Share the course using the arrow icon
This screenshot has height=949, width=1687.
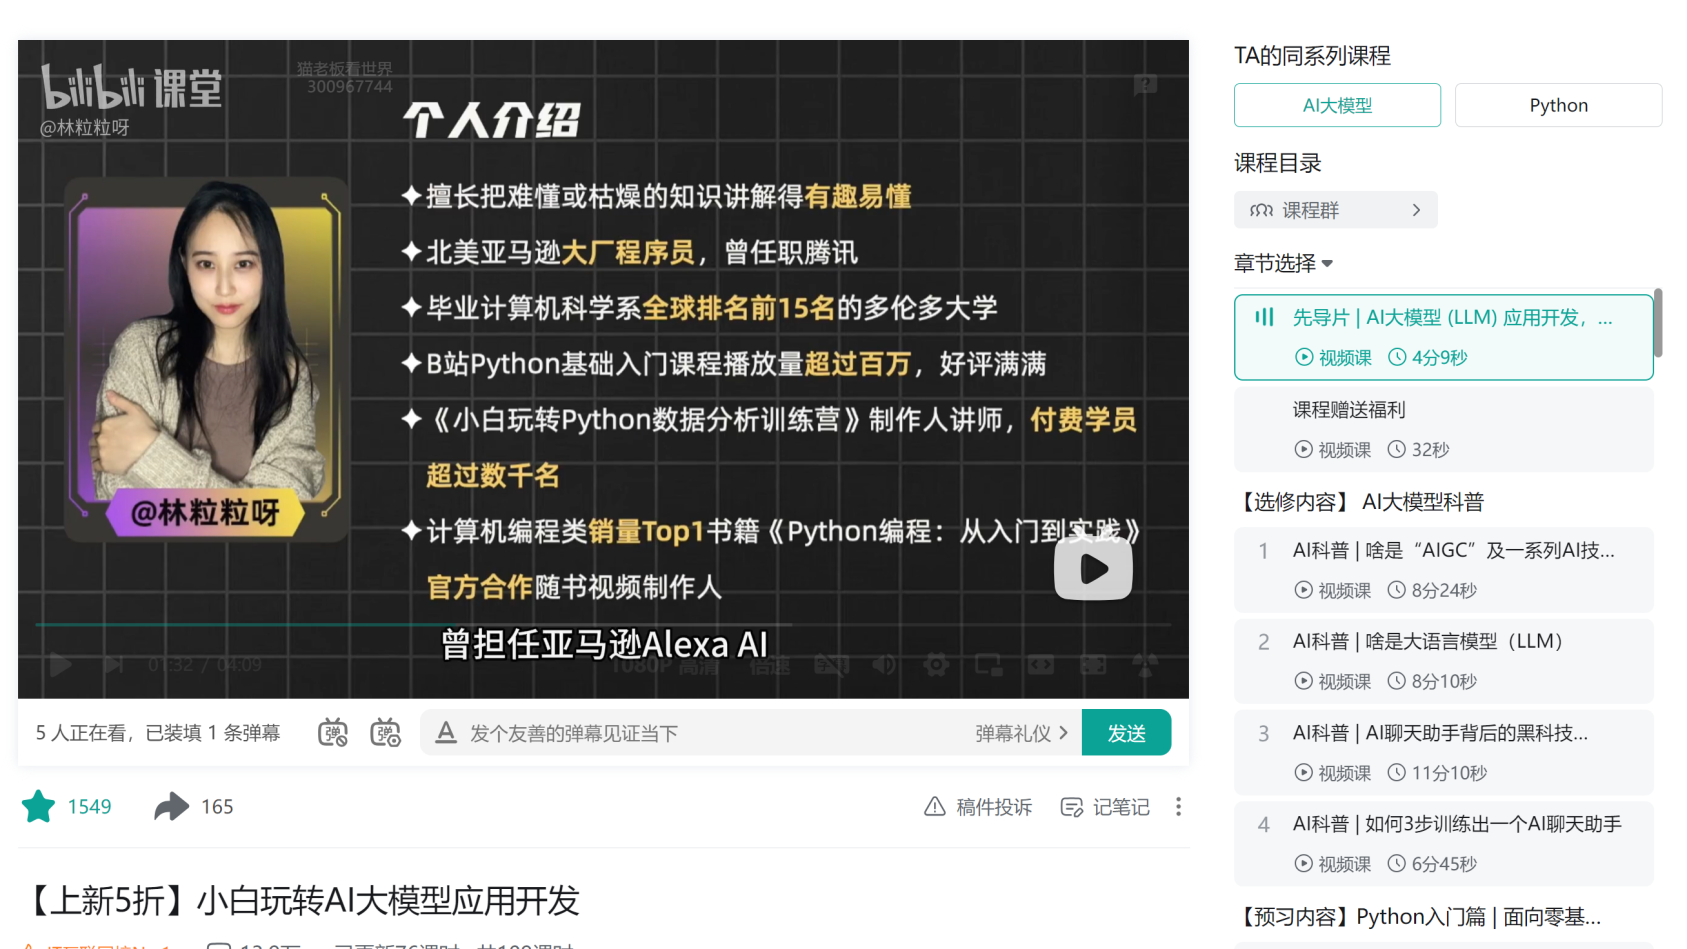pyautogui.click(x=171, y=806)
